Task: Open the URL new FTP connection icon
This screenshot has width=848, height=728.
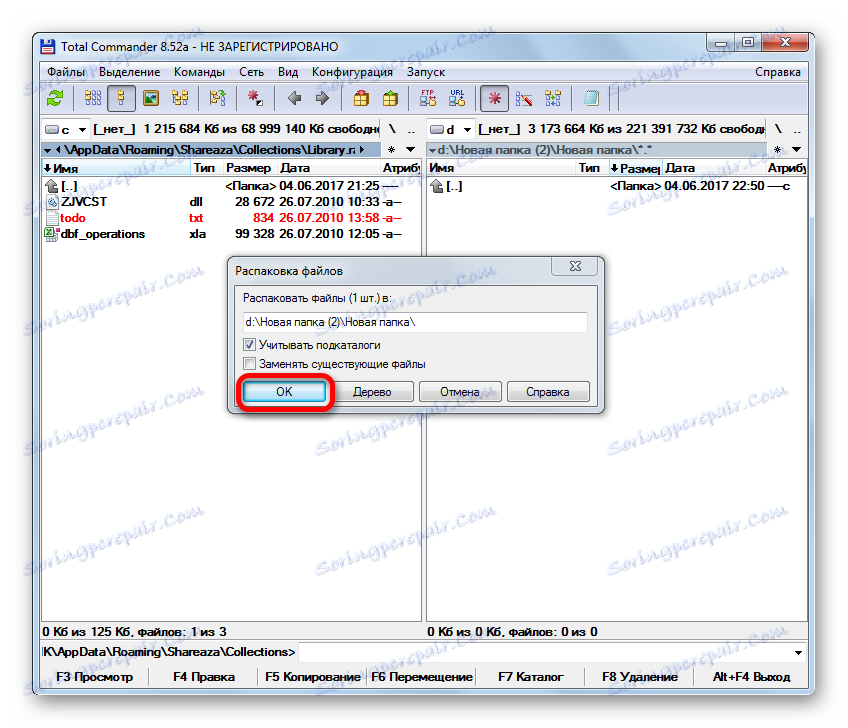Action: [457, 98]
